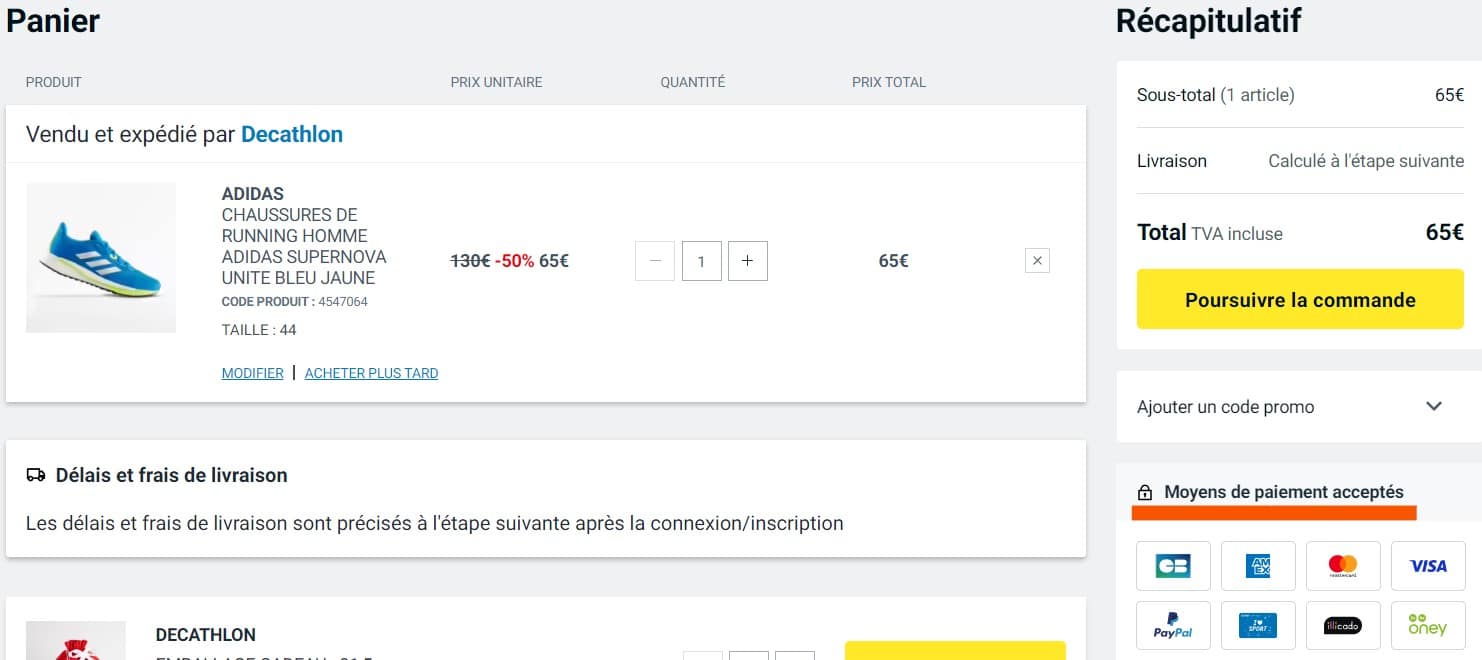The width and height of the screenshot is (1482, 660).
Task: Click the quantity field showing 1
Action: pos(701,261)
